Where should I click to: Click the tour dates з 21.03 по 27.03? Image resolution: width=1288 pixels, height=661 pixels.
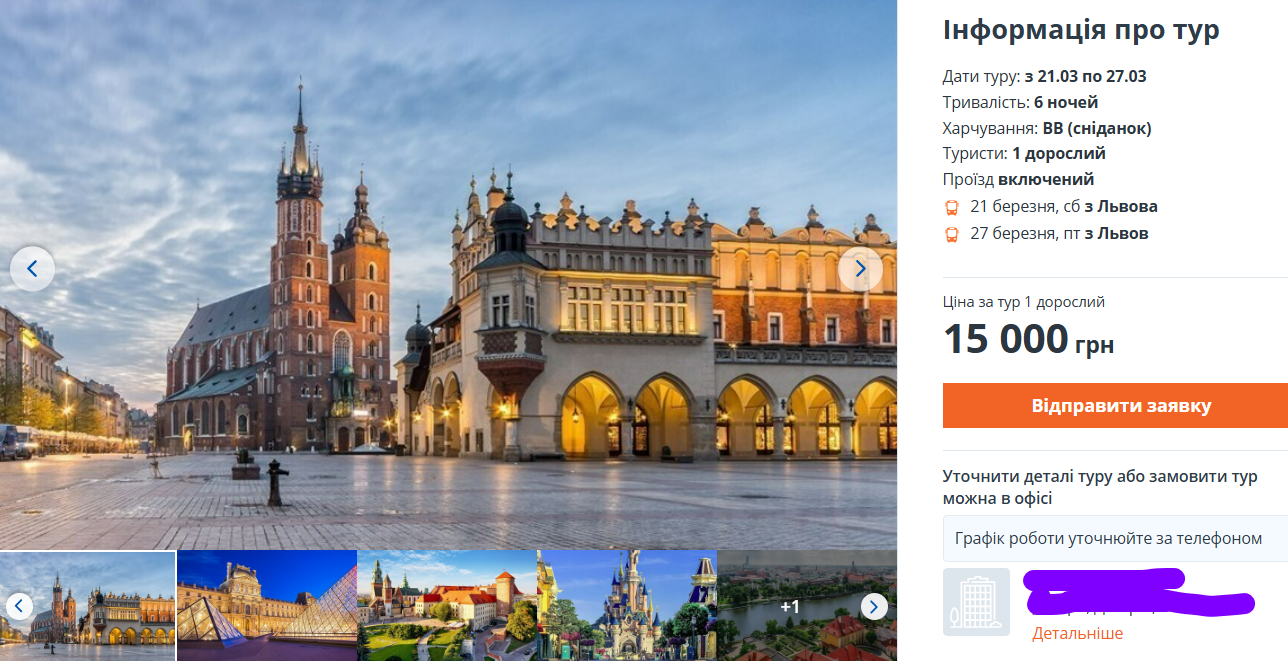click(x=1085, y=76)
